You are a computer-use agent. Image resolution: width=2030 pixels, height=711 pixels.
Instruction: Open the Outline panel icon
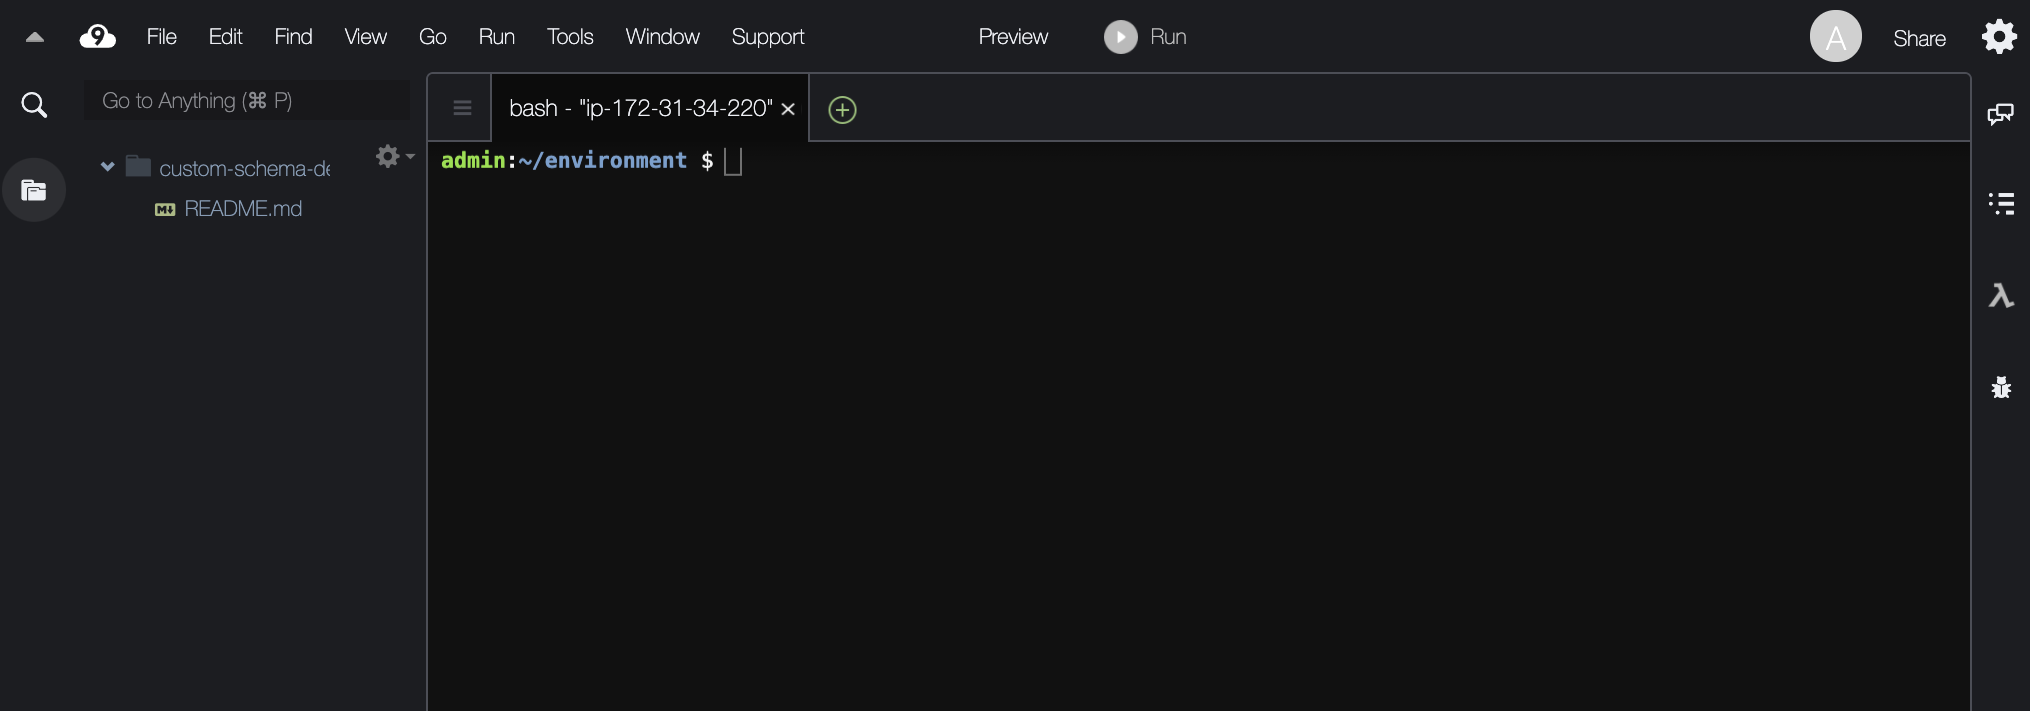pyautogui.click(x=2001, y=204)
